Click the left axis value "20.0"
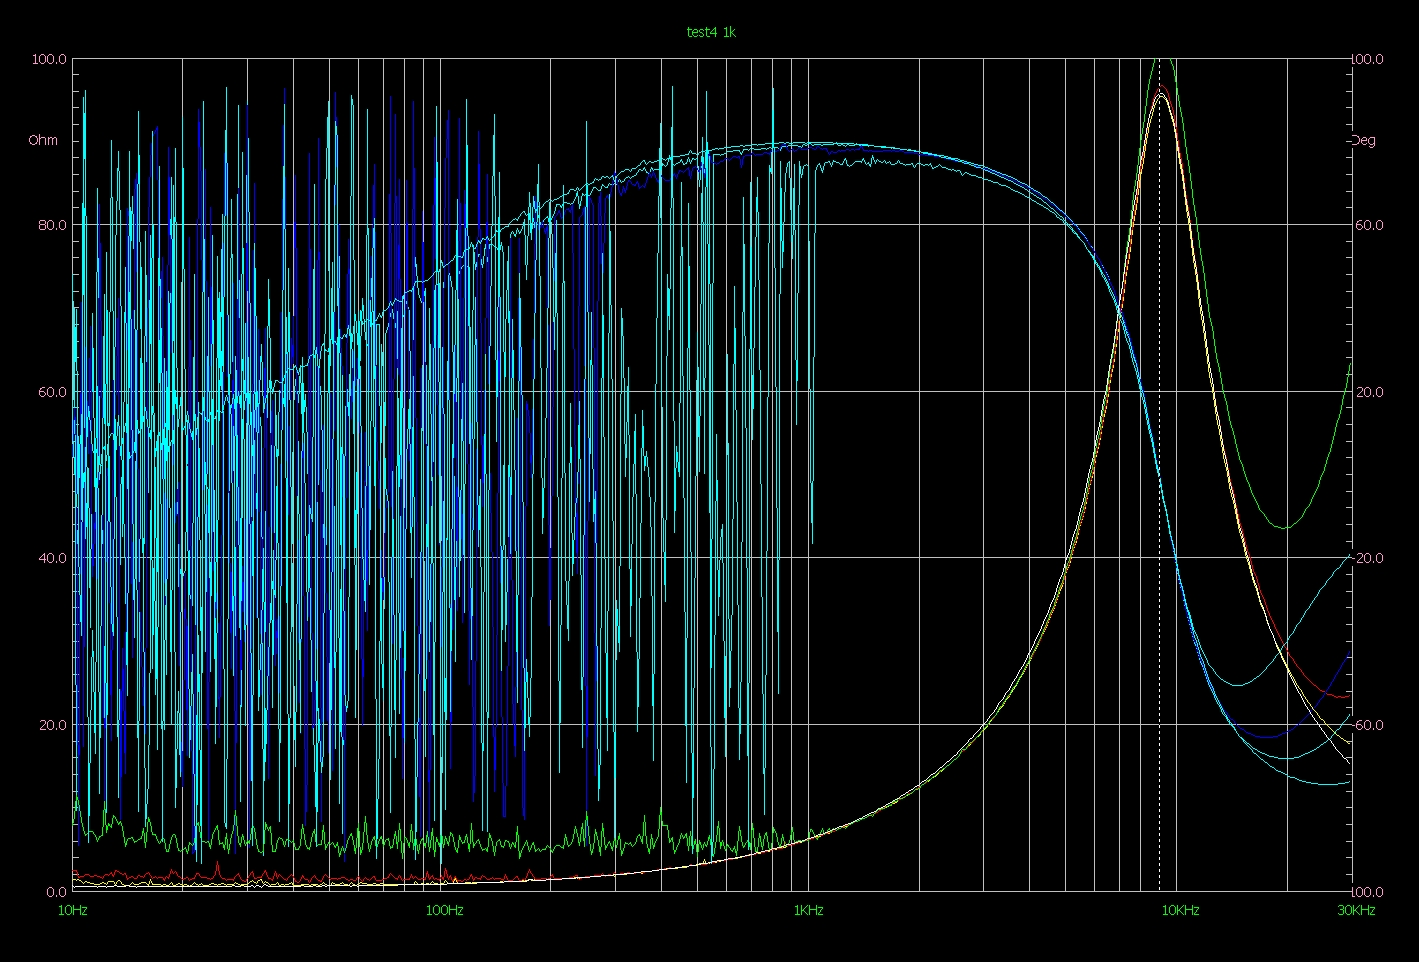This screenshot has width=1419, height=962. pos(53,725)
